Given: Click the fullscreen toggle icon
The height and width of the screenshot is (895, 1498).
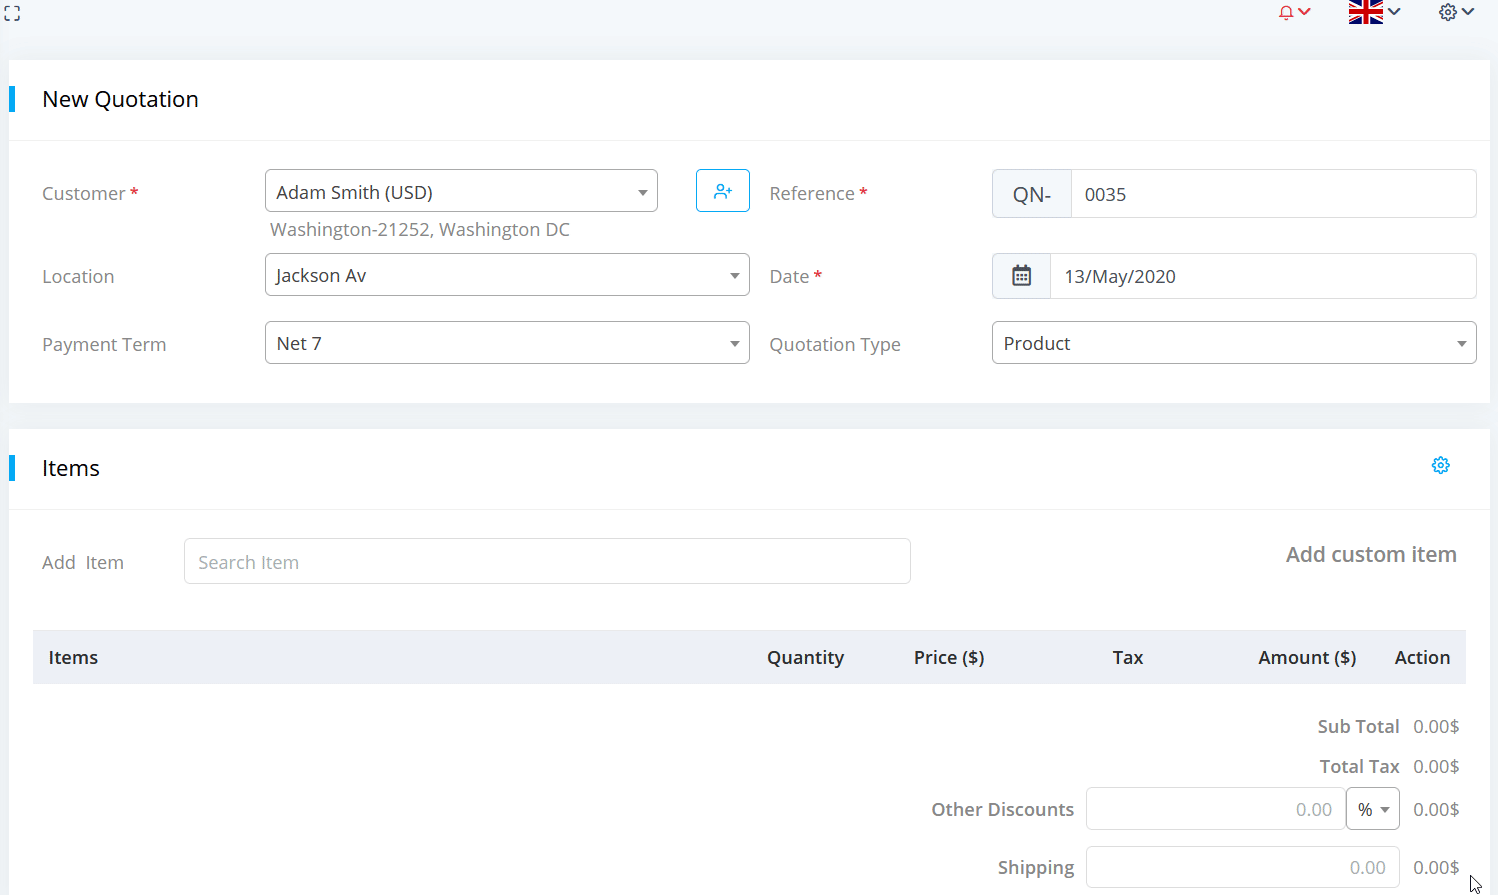Looking at the screenshot, I should click(x=12, y=13).
